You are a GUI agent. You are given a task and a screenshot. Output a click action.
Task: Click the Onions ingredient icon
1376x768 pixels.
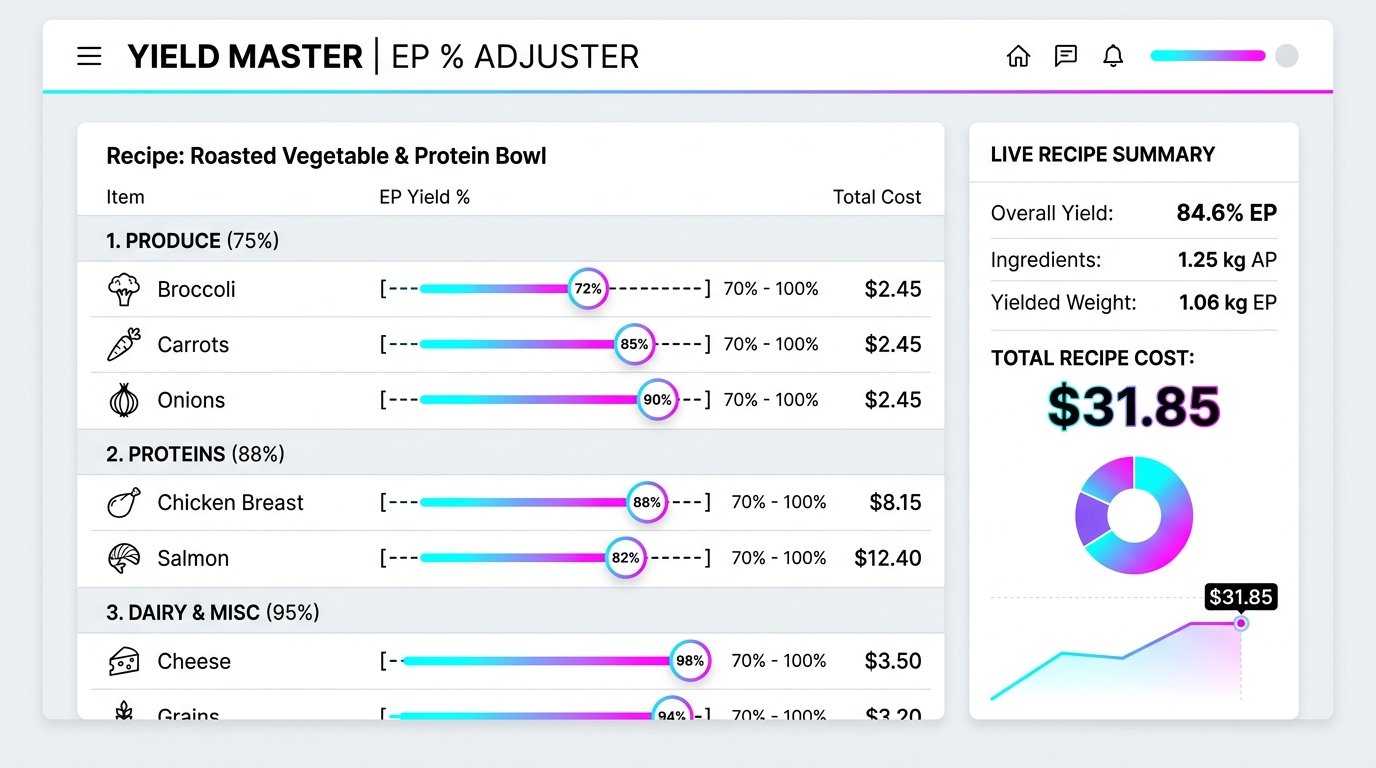pyautogui.click(x=124, y=400)
